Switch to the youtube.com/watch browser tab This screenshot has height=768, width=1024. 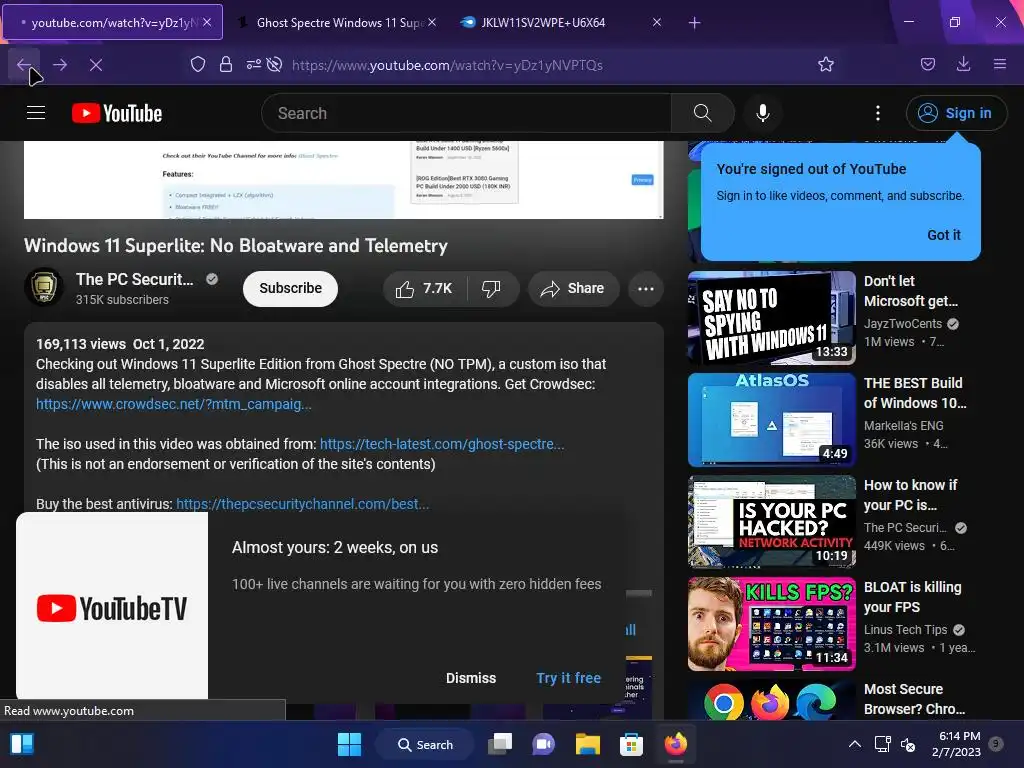click(113, 22)
